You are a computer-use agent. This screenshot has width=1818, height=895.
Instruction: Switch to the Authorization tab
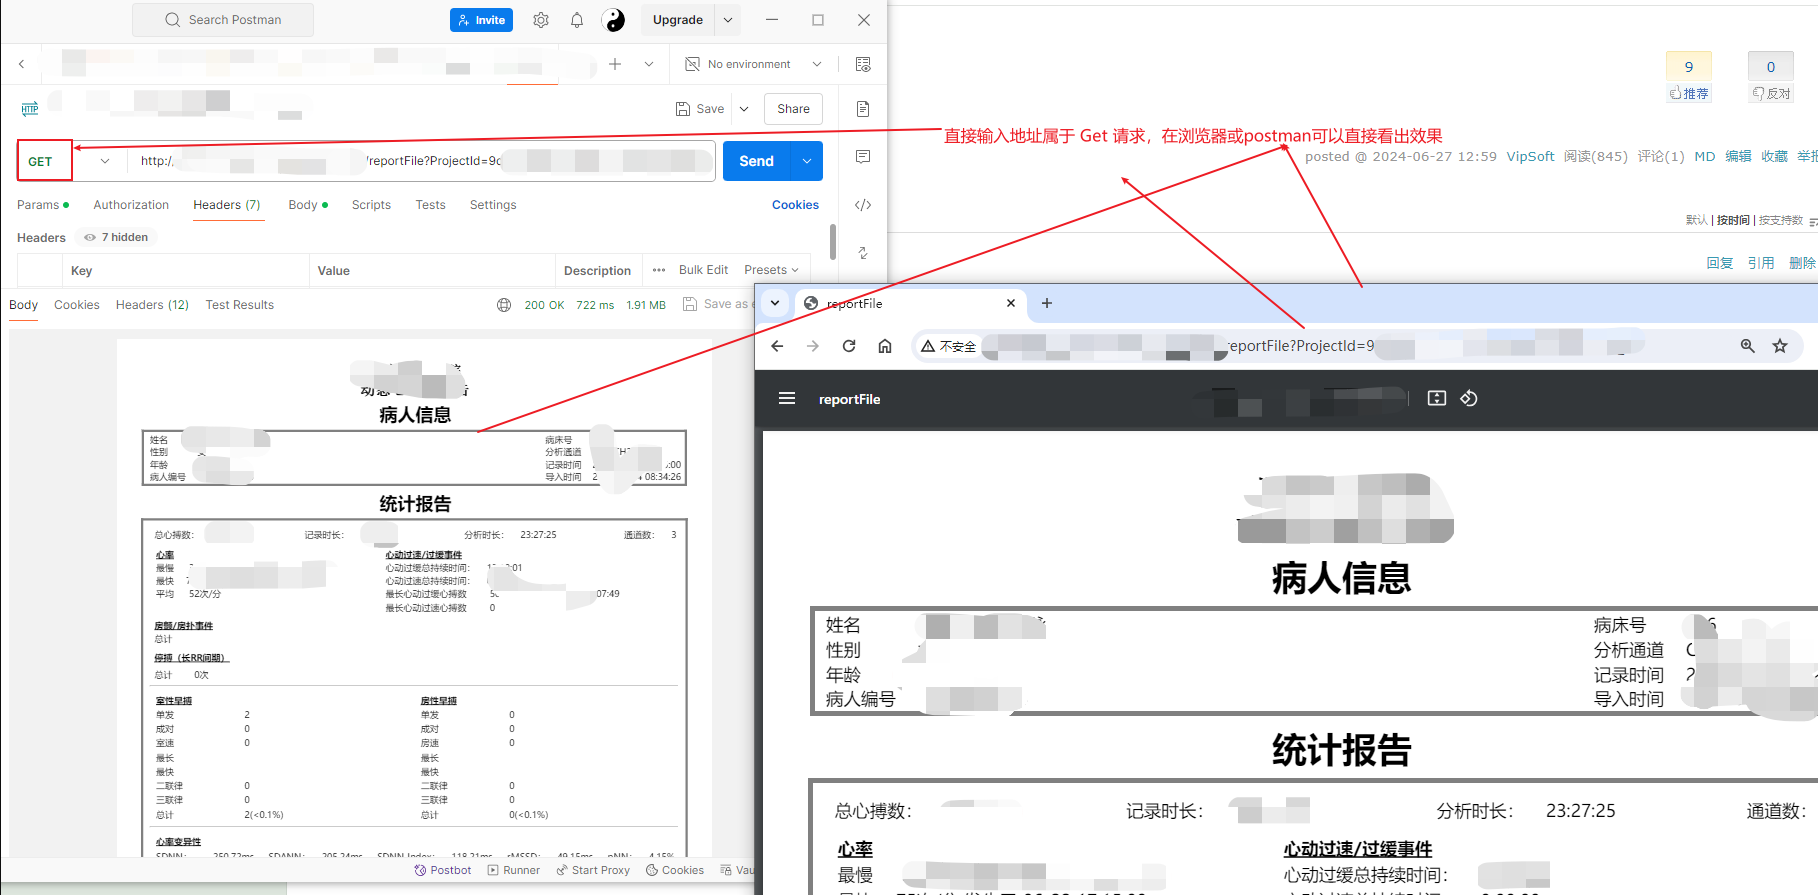[131, 205]
